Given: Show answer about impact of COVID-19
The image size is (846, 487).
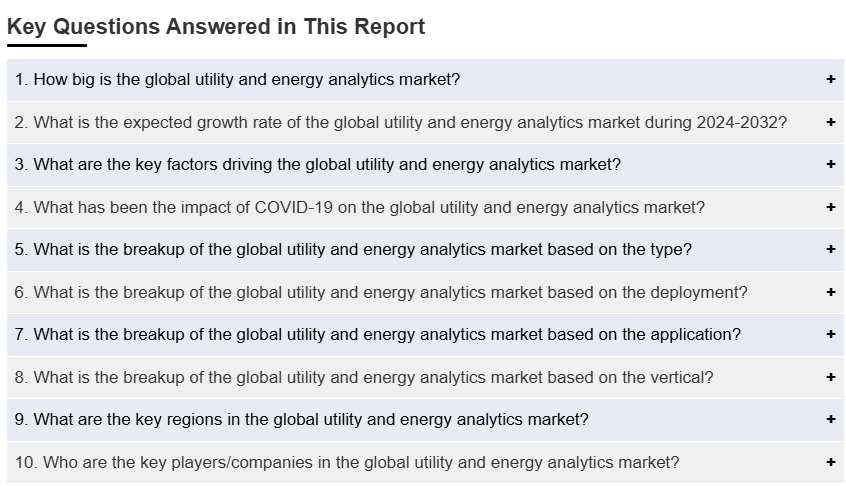Looking at the screenshot, I should pos(359,207).
